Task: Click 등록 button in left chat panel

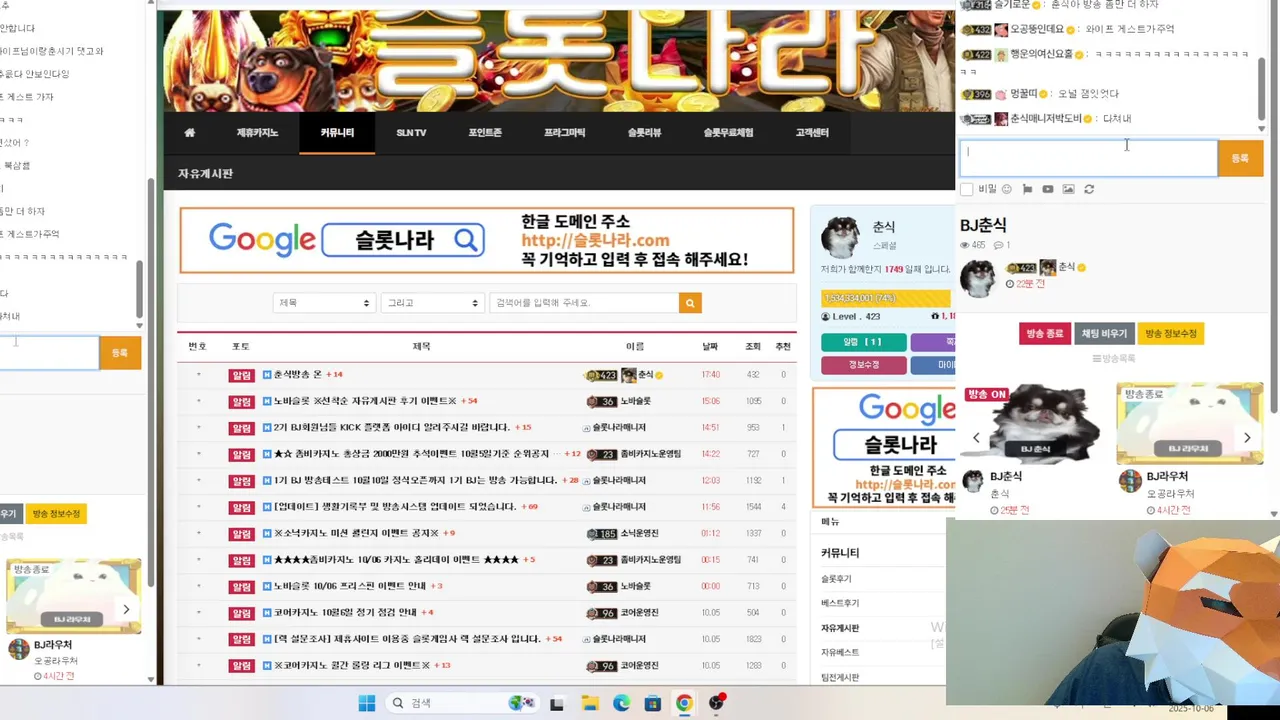Action: tap(120, 353)
